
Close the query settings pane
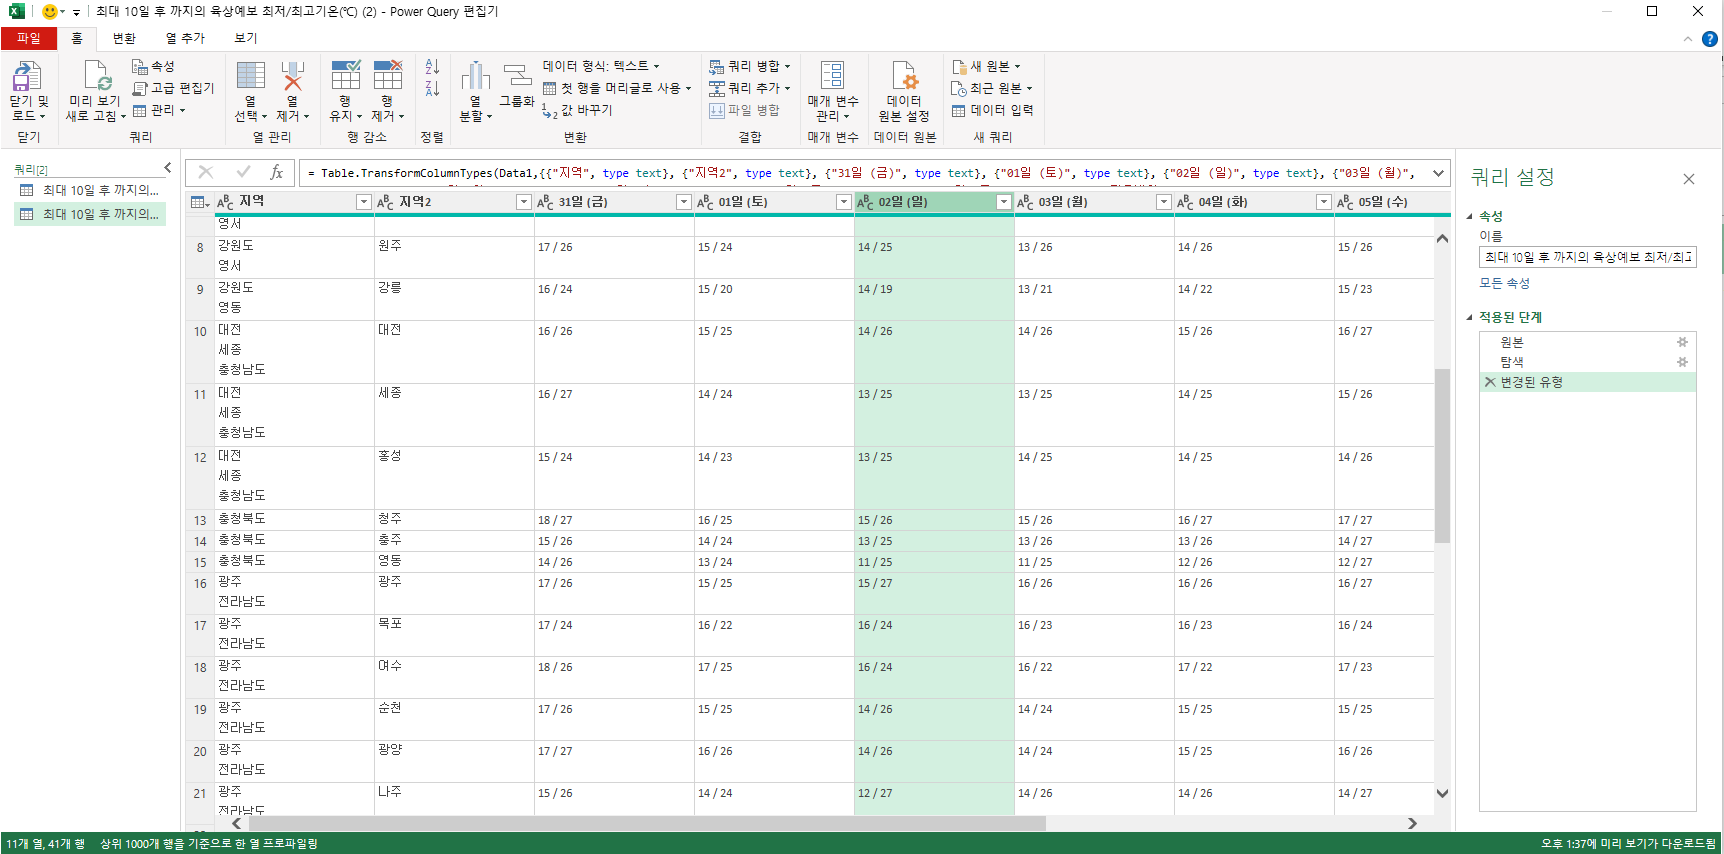click(1689, 179)
